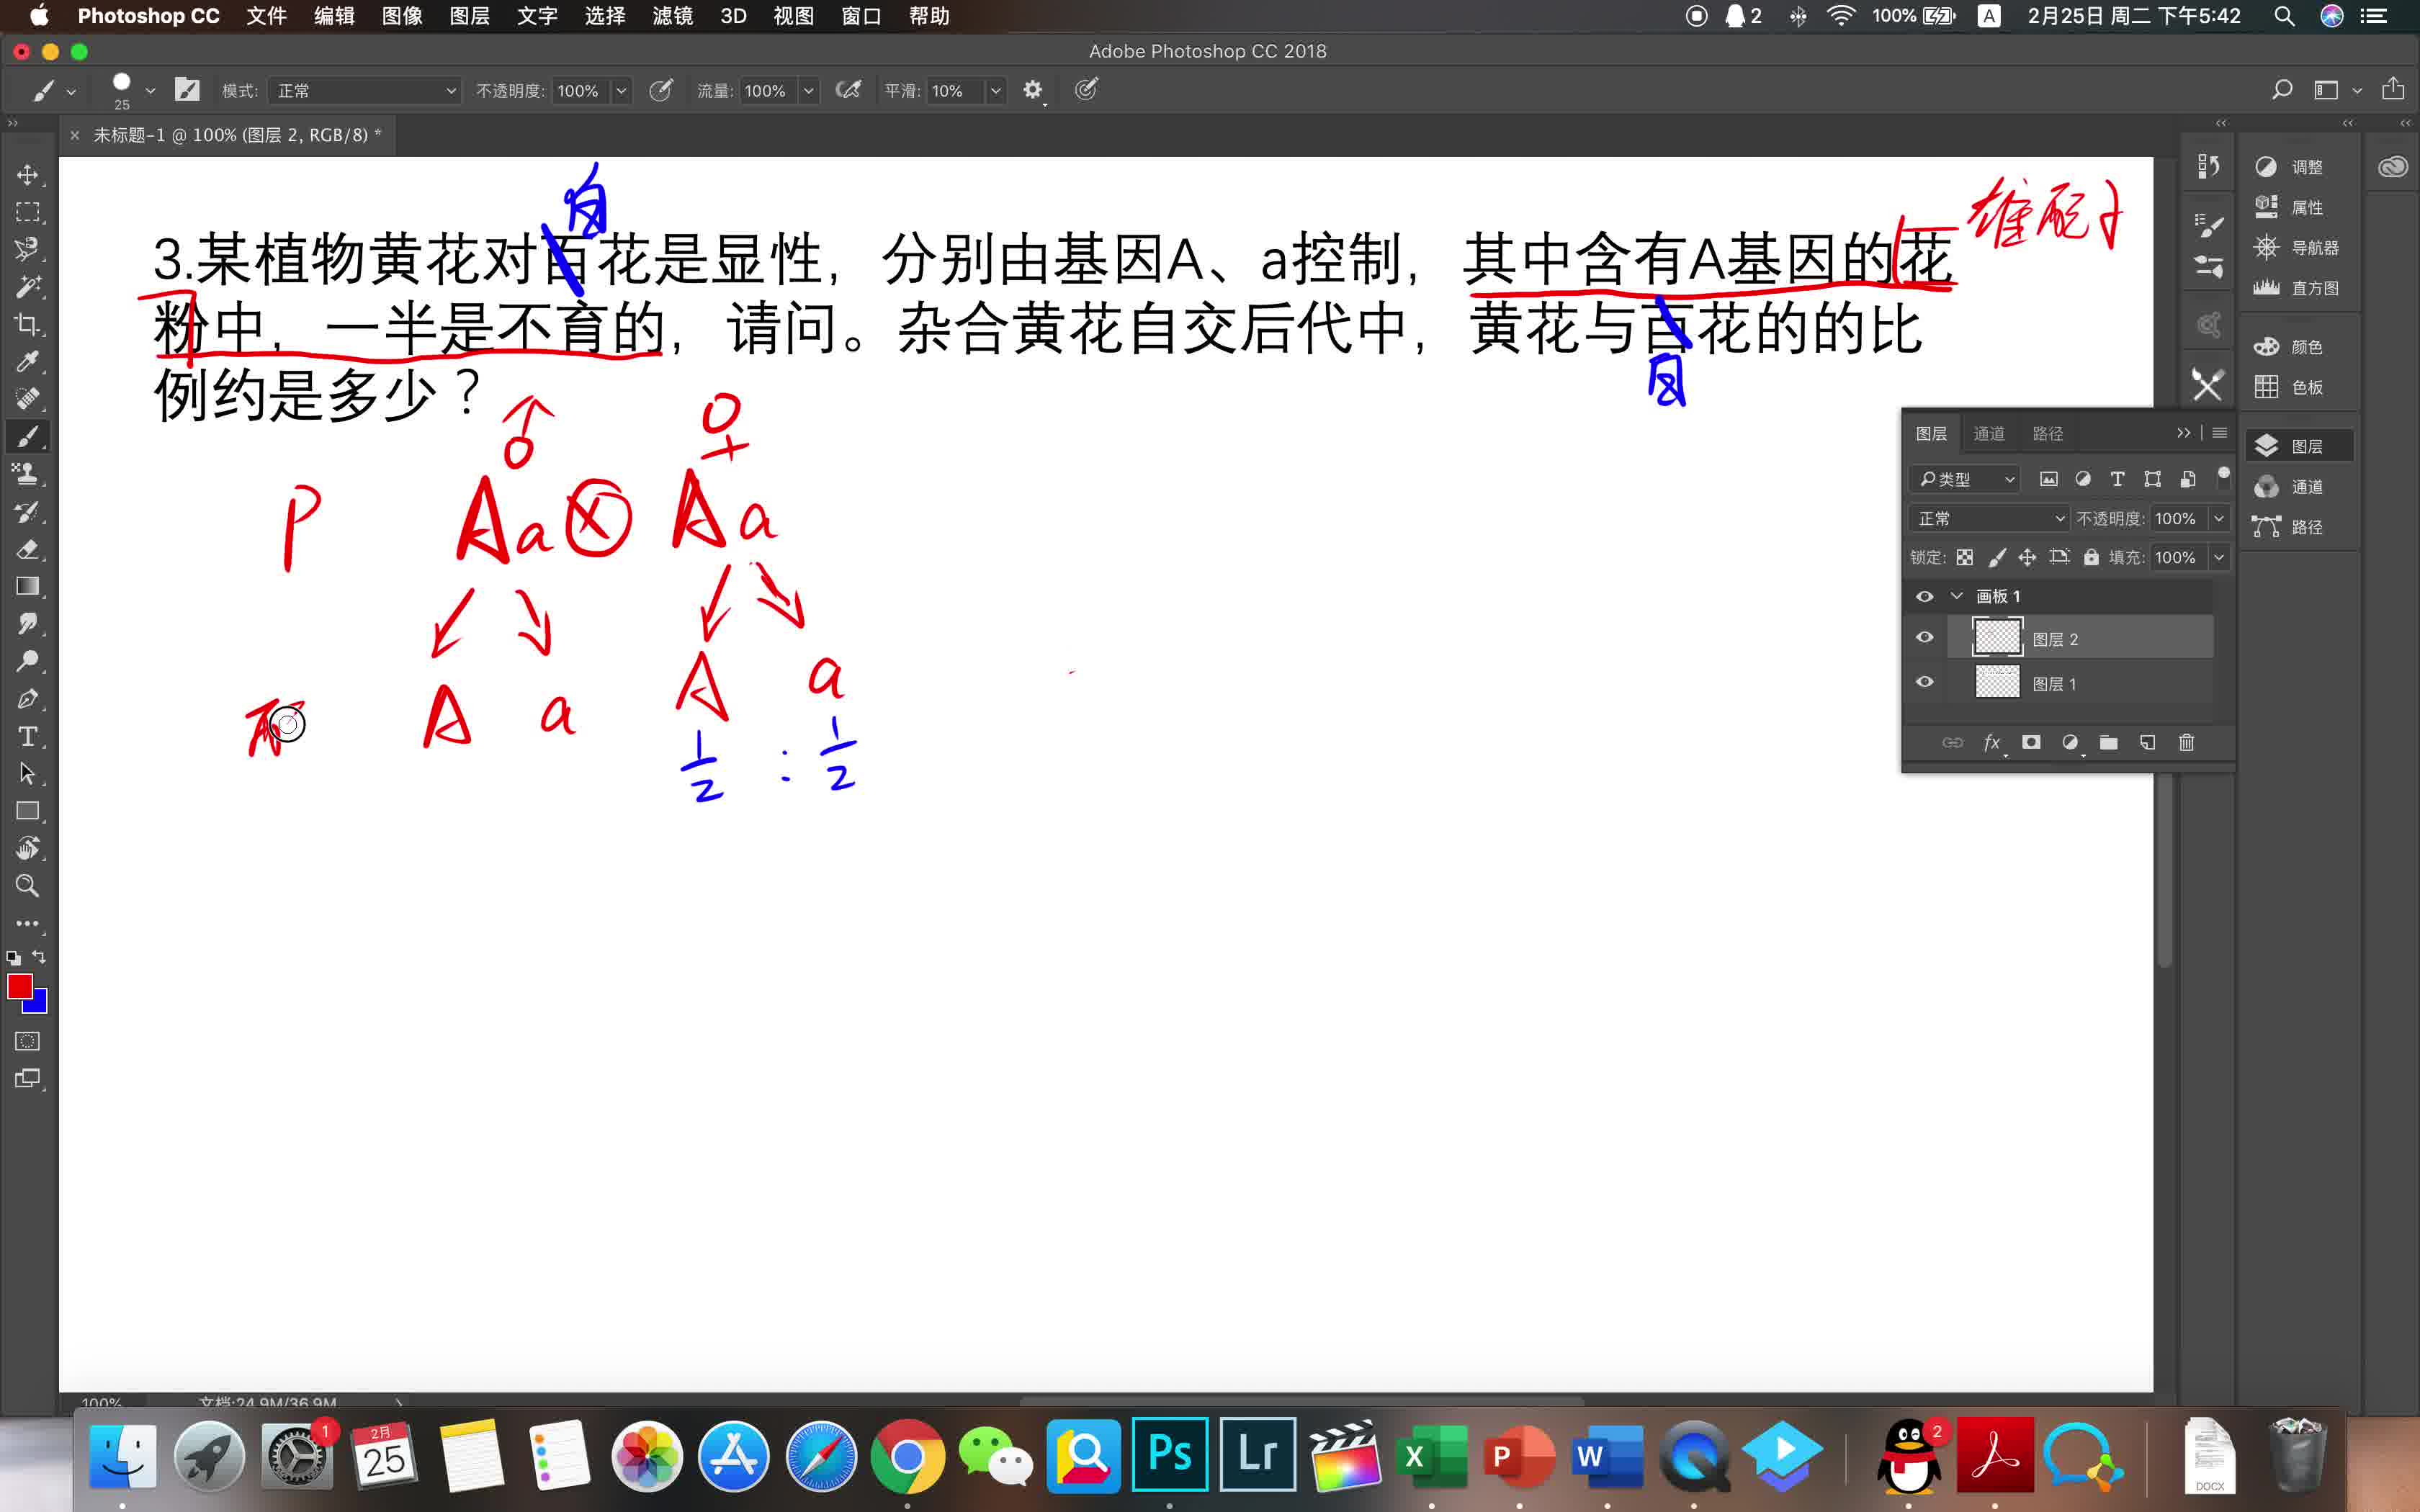Switch to the 通道 tab in Layers panel

pyautogui.click(x=1988, y=433)
